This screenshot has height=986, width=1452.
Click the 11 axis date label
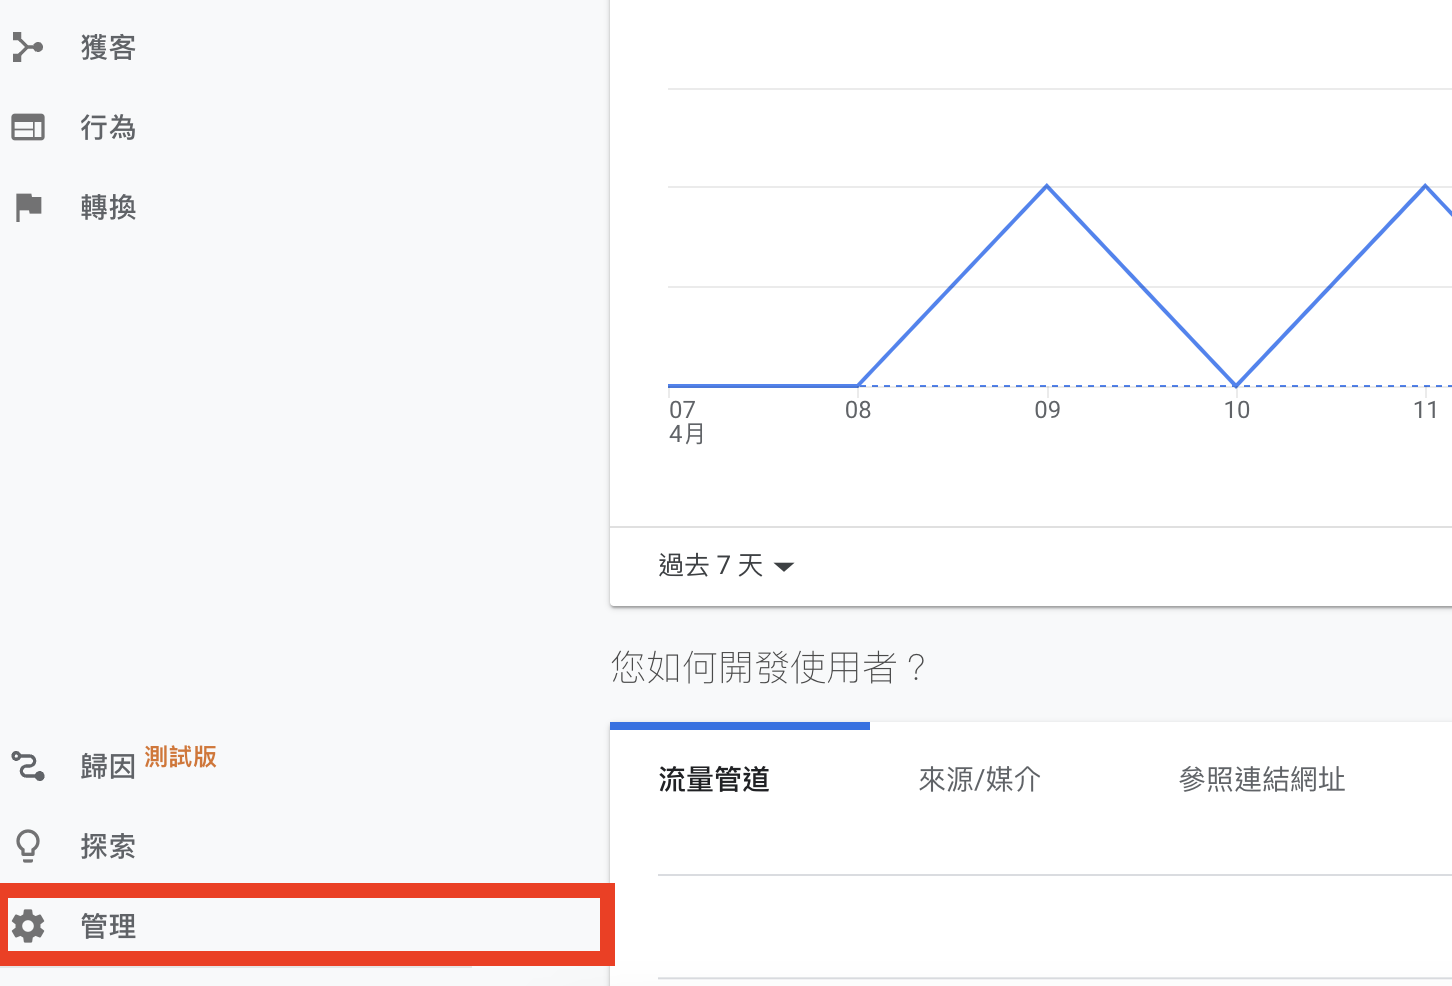pos(1425,410)
